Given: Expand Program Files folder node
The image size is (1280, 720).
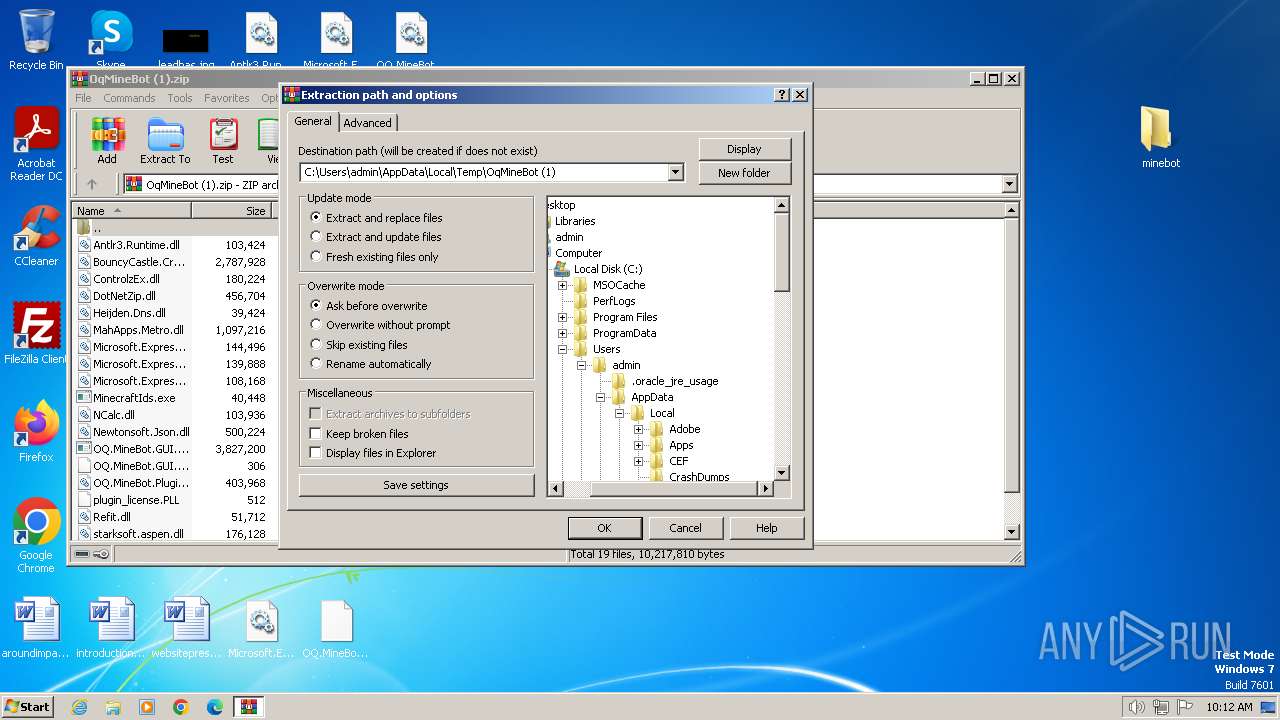Looking at the screenshot, I should tap(562, 317).
